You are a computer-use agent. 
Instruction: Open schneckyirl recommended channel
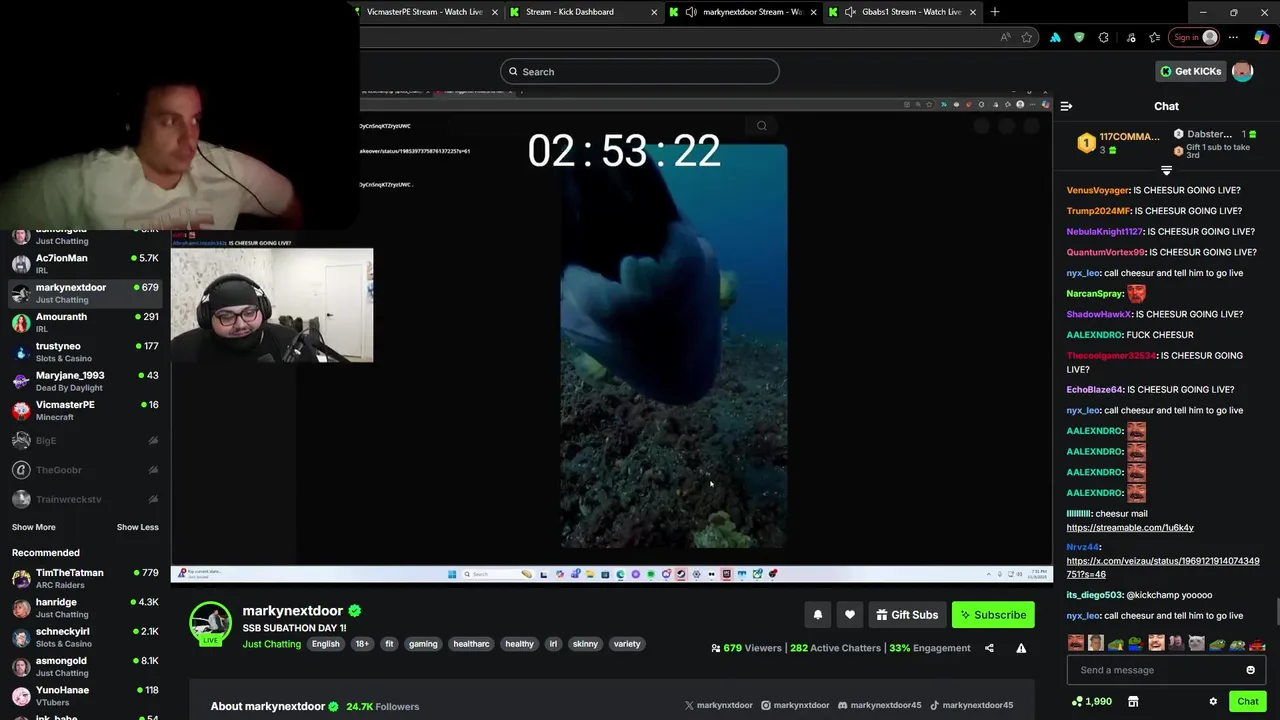coord(85,637)
